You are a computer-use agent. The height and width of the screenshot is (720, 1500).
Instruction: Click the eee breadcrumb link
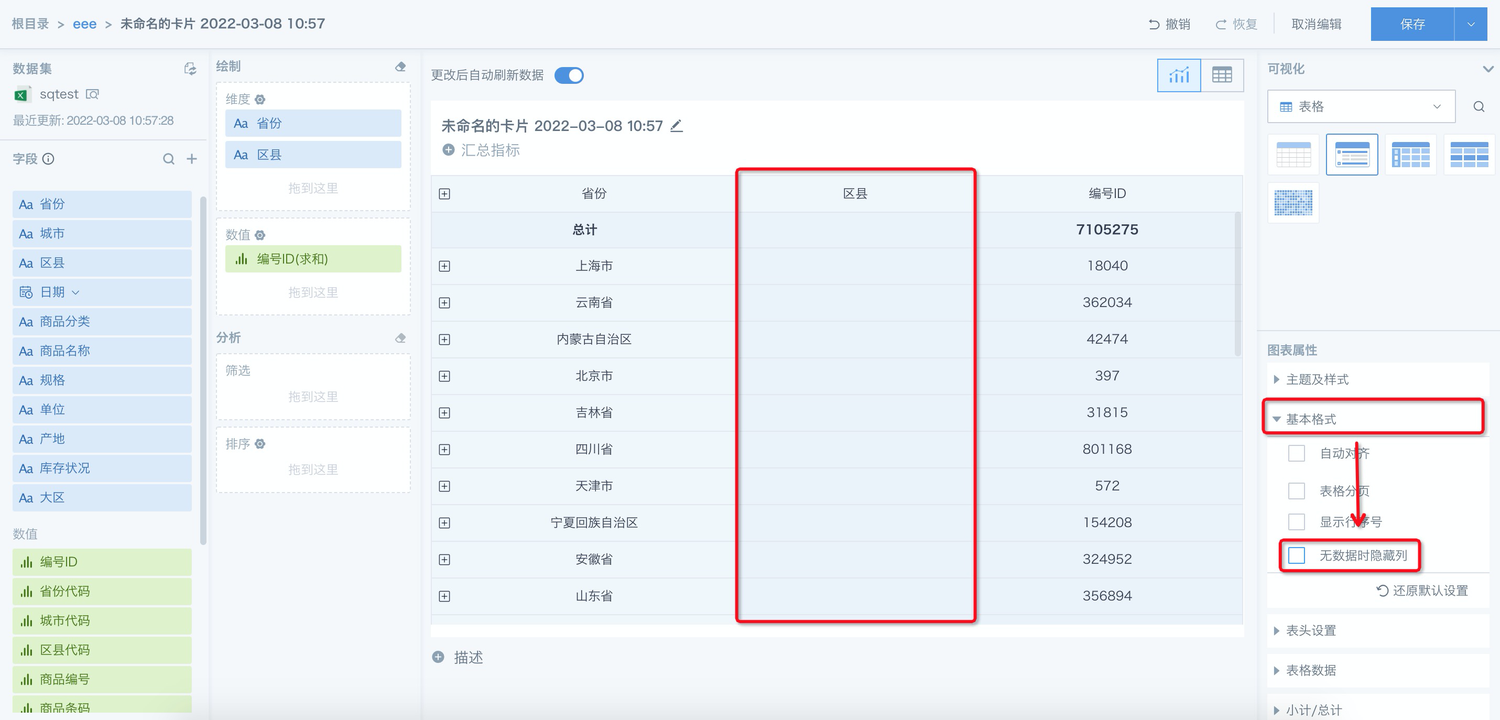[x=84, y=23]
